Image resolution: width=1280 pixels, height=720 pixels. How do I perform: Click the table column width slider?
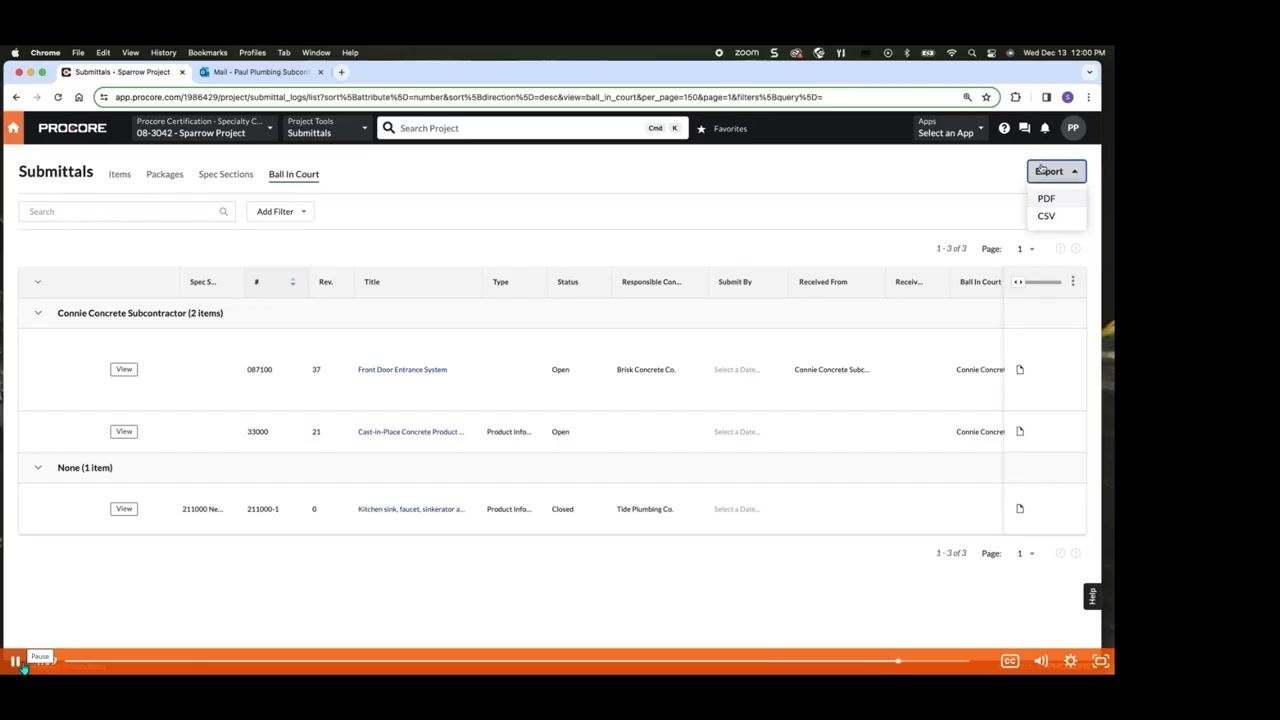click(x=1038, y=282)
